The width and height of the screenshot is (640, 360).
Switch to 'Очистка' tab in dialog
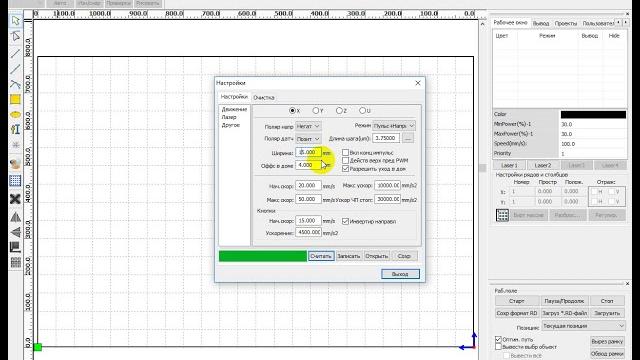[264, 98]
